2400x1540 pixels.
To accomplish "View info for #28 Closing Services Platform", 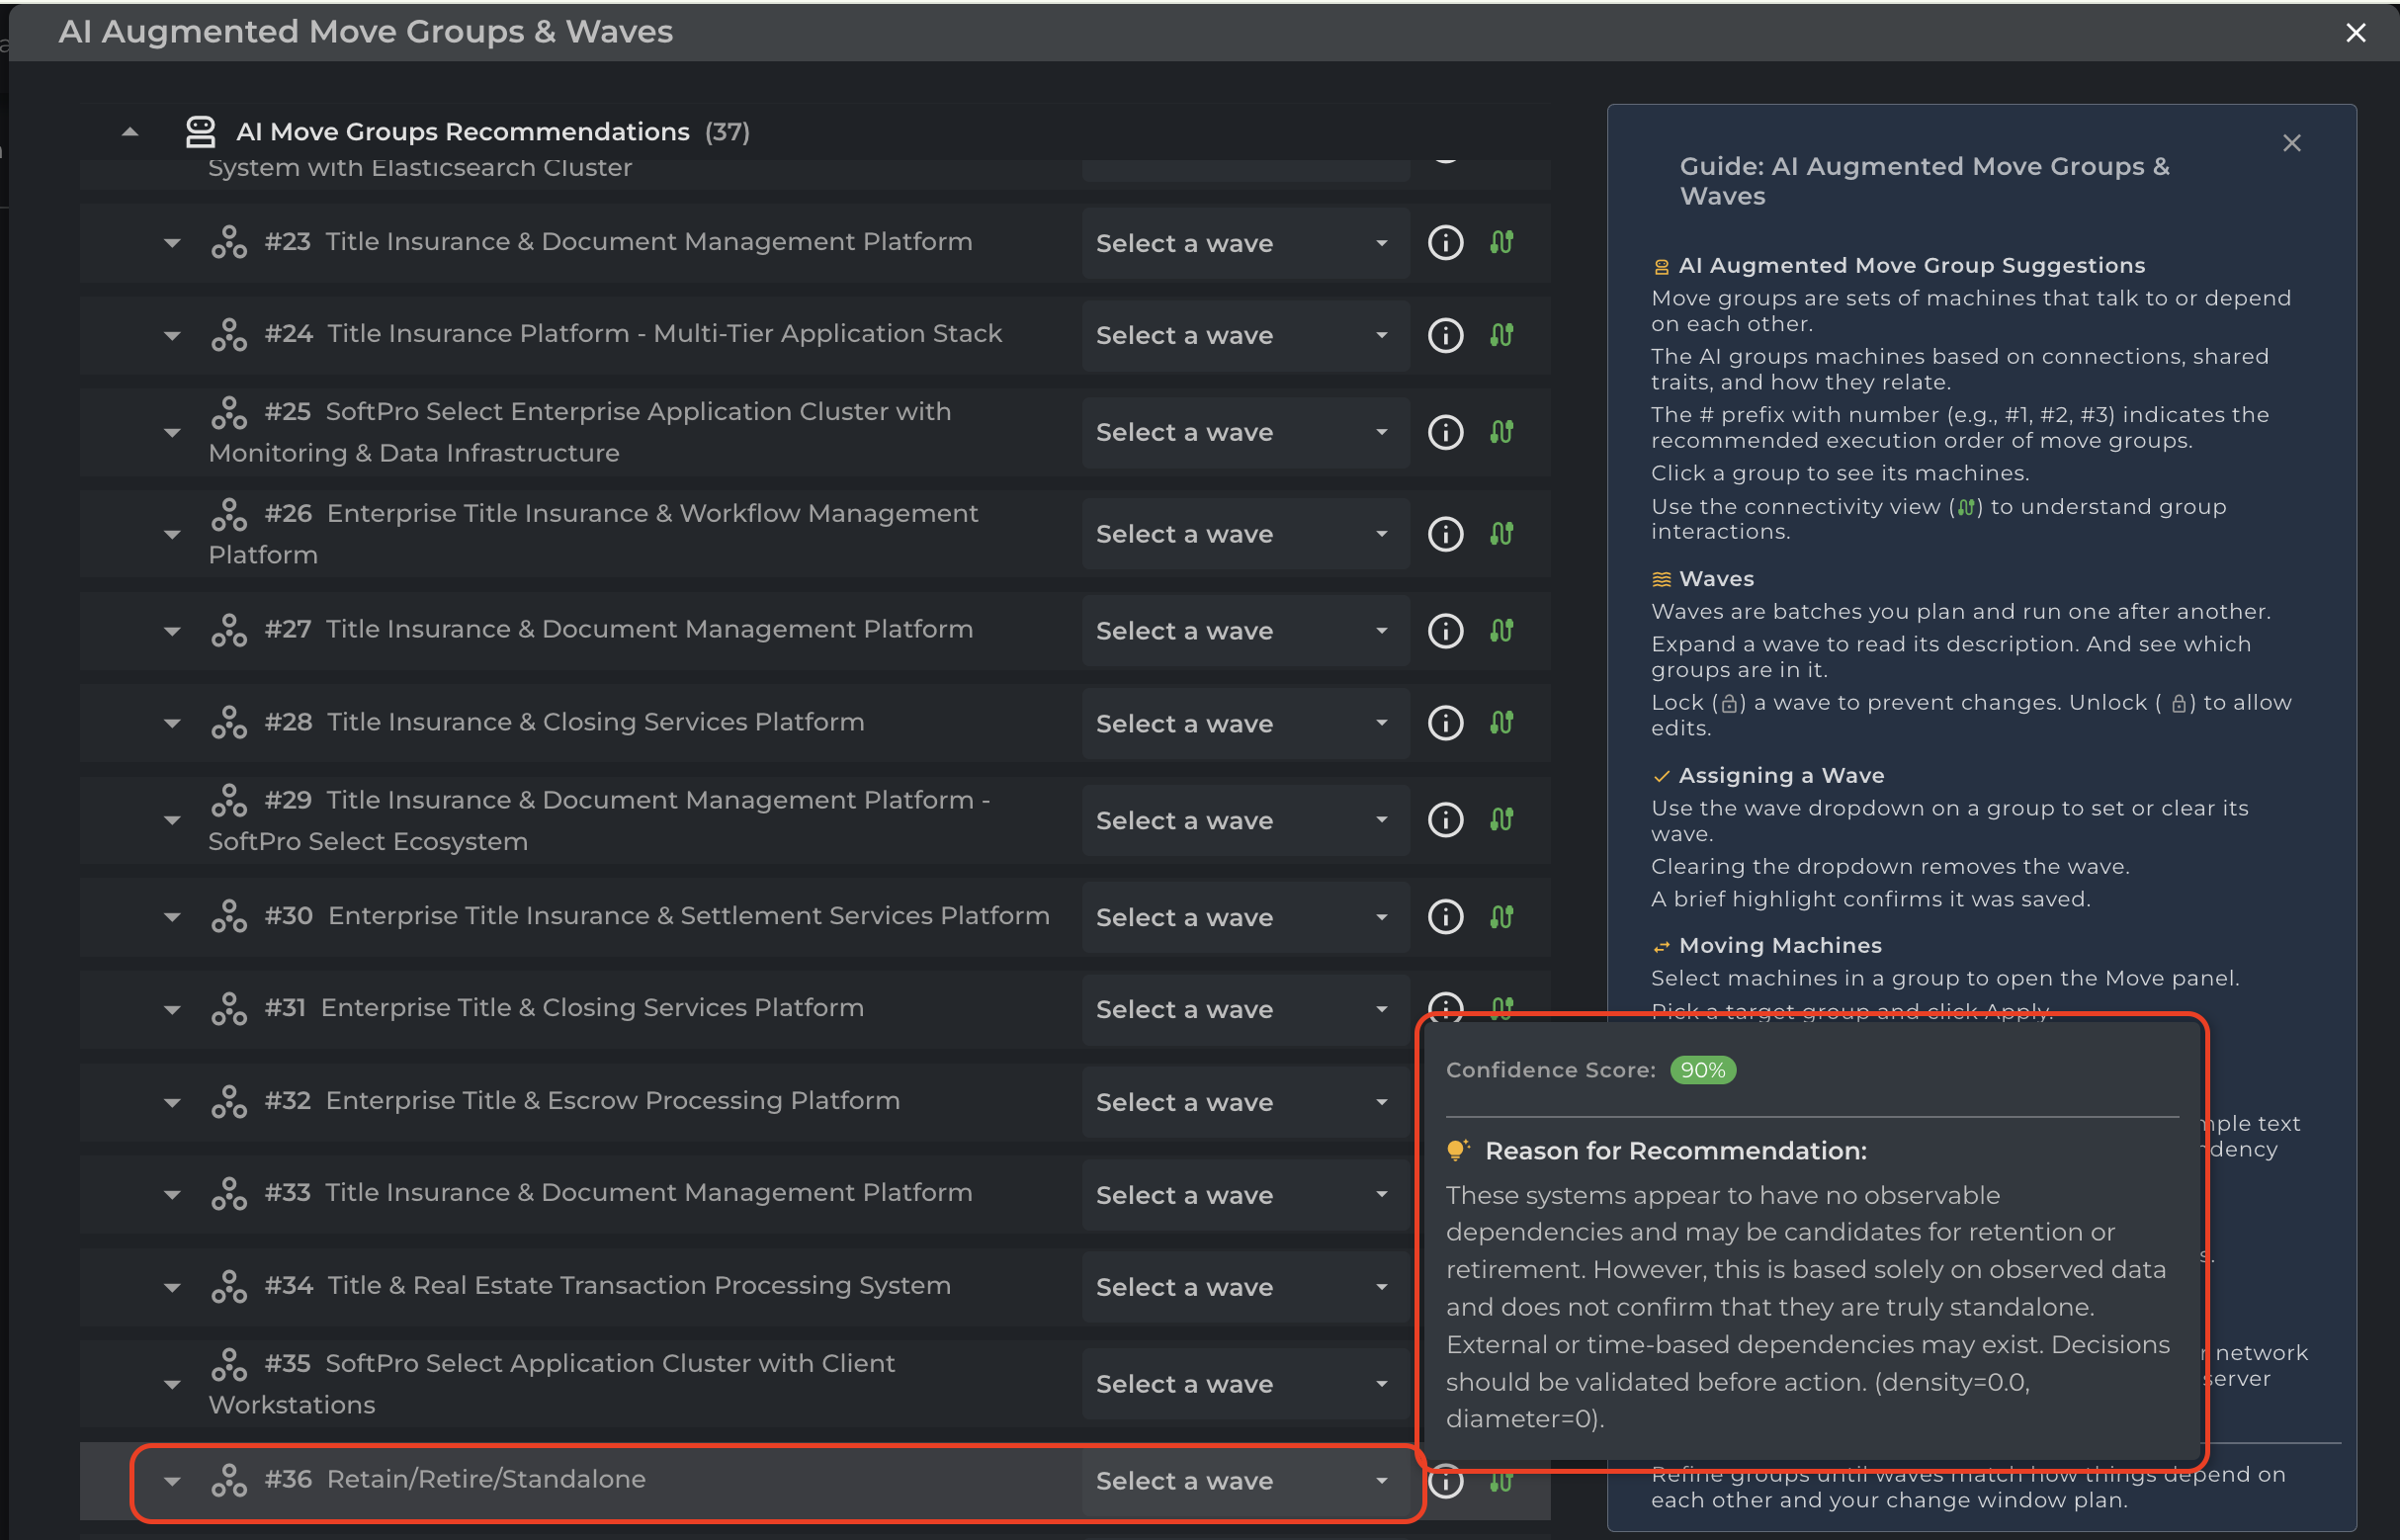I will pos(1445,723).
